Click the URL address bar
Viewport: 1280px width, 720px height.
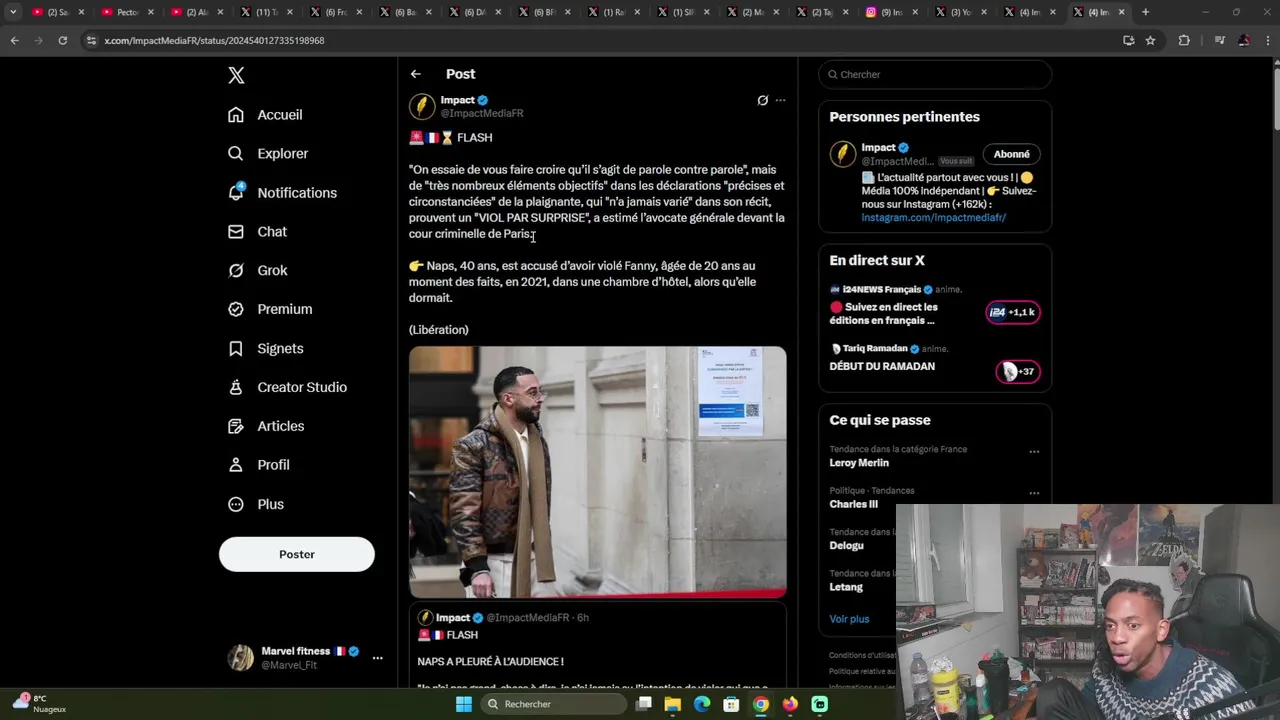point(600,40)
